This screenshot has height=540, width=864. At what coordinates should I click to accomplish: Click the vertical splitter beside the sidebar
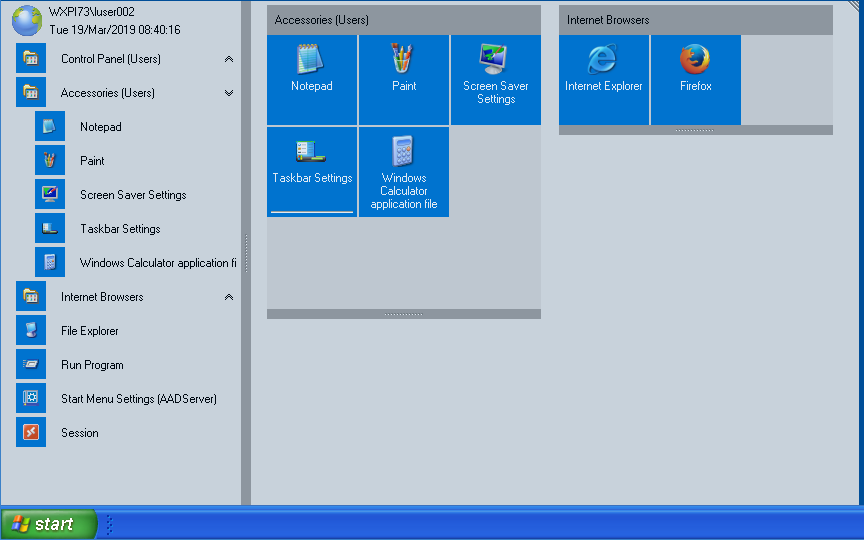pyautogui.click(x=246, y=252)
